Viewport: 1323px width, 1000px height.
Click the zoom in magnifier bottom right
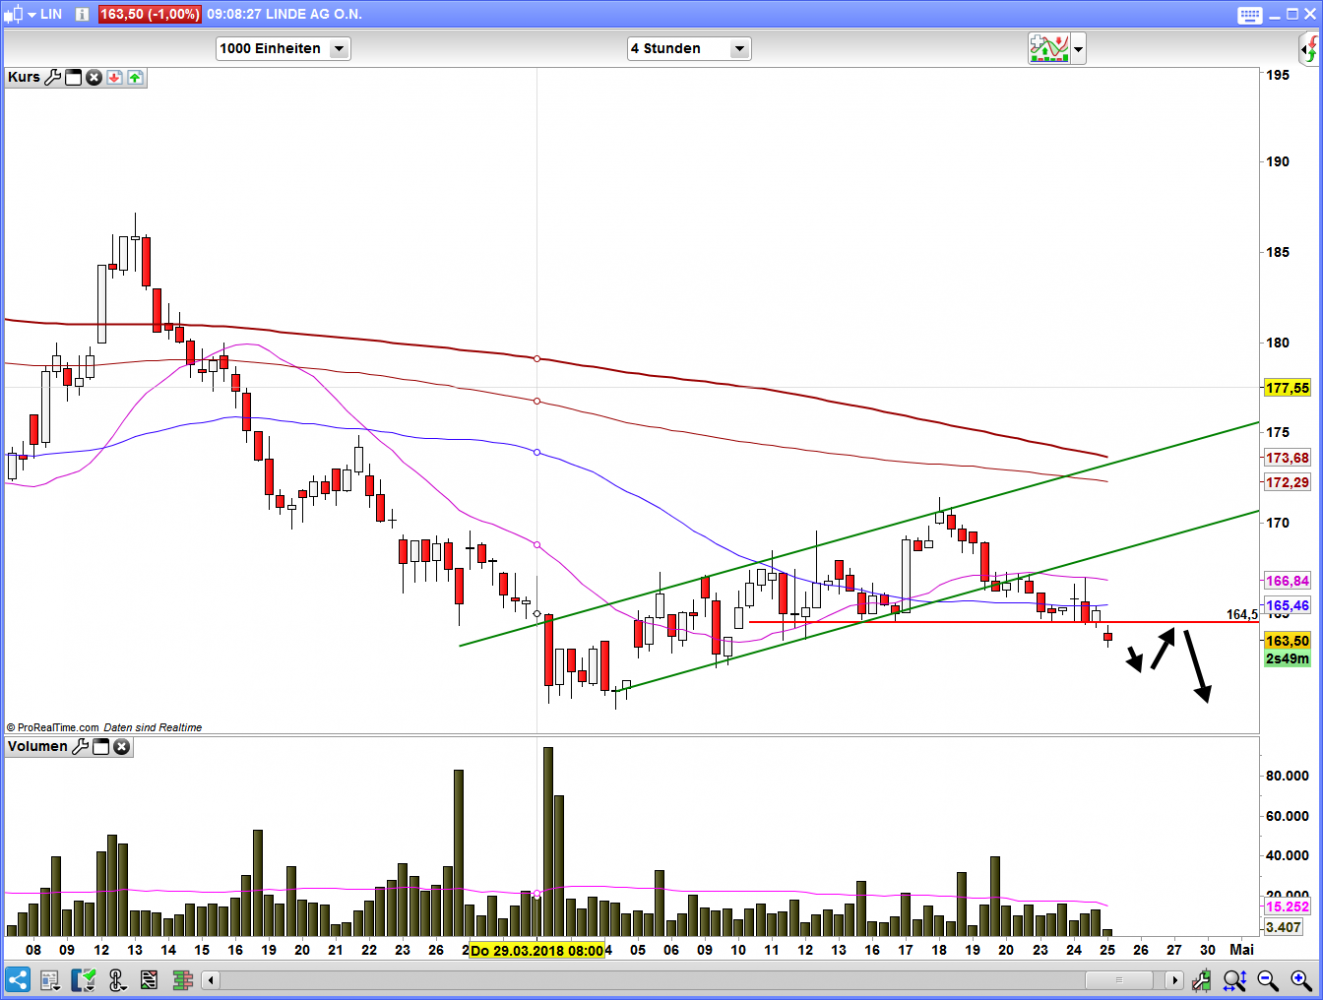coord(1300,980)
